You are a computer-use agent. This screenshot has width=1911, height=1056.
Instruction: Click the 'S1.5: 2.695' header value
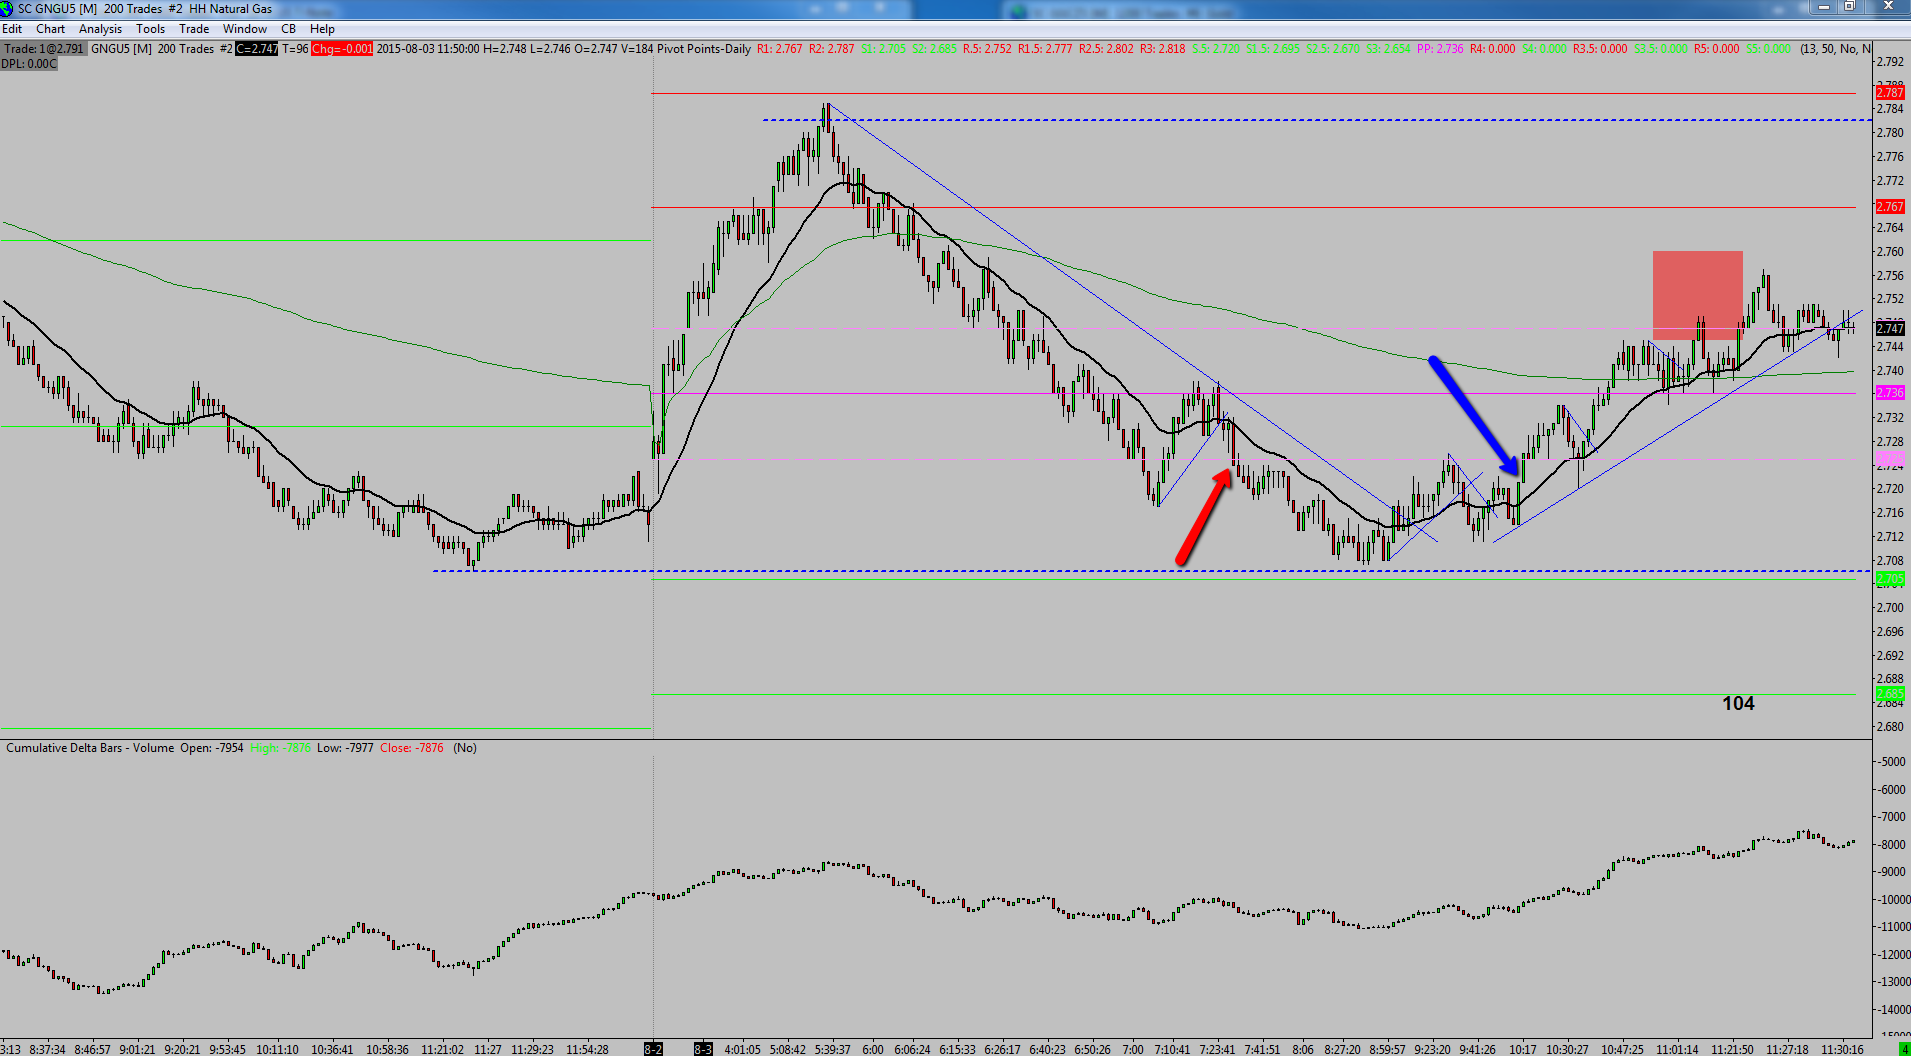1273,49
